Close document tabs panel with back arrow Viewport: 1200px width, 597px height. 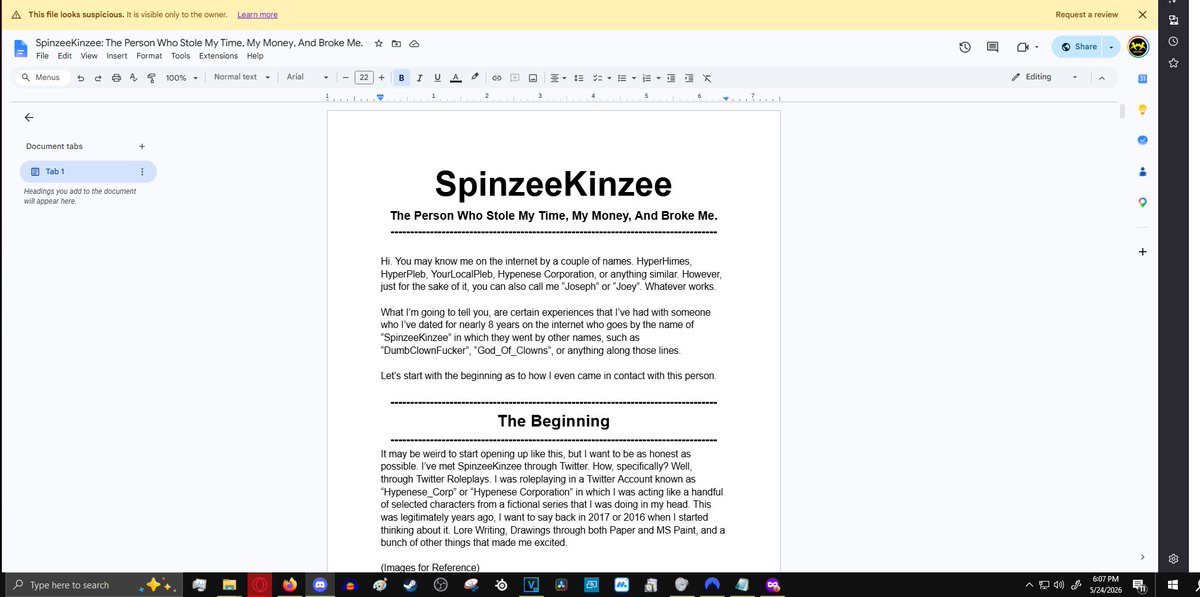29,117
